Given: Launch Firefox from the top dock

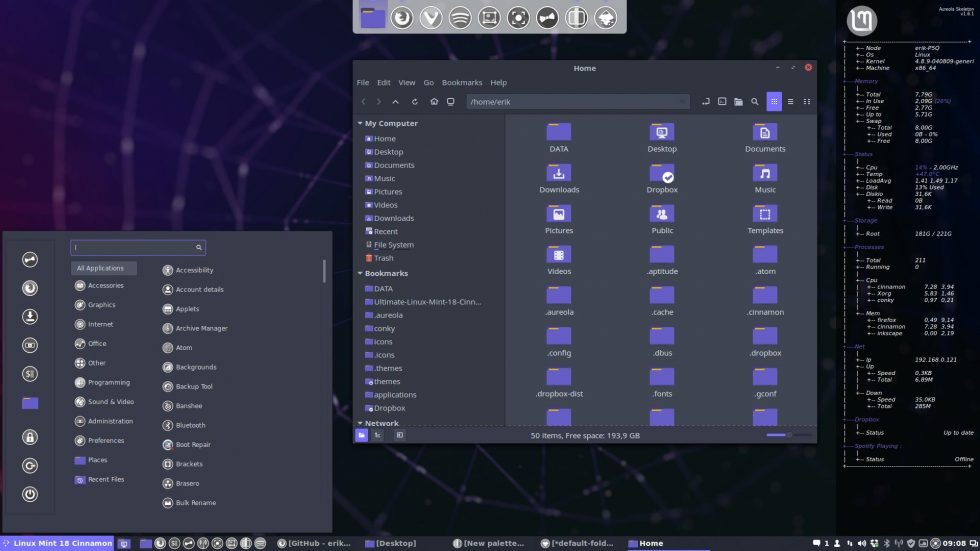Looking at the screenshot, I should (x=402, y=17).
